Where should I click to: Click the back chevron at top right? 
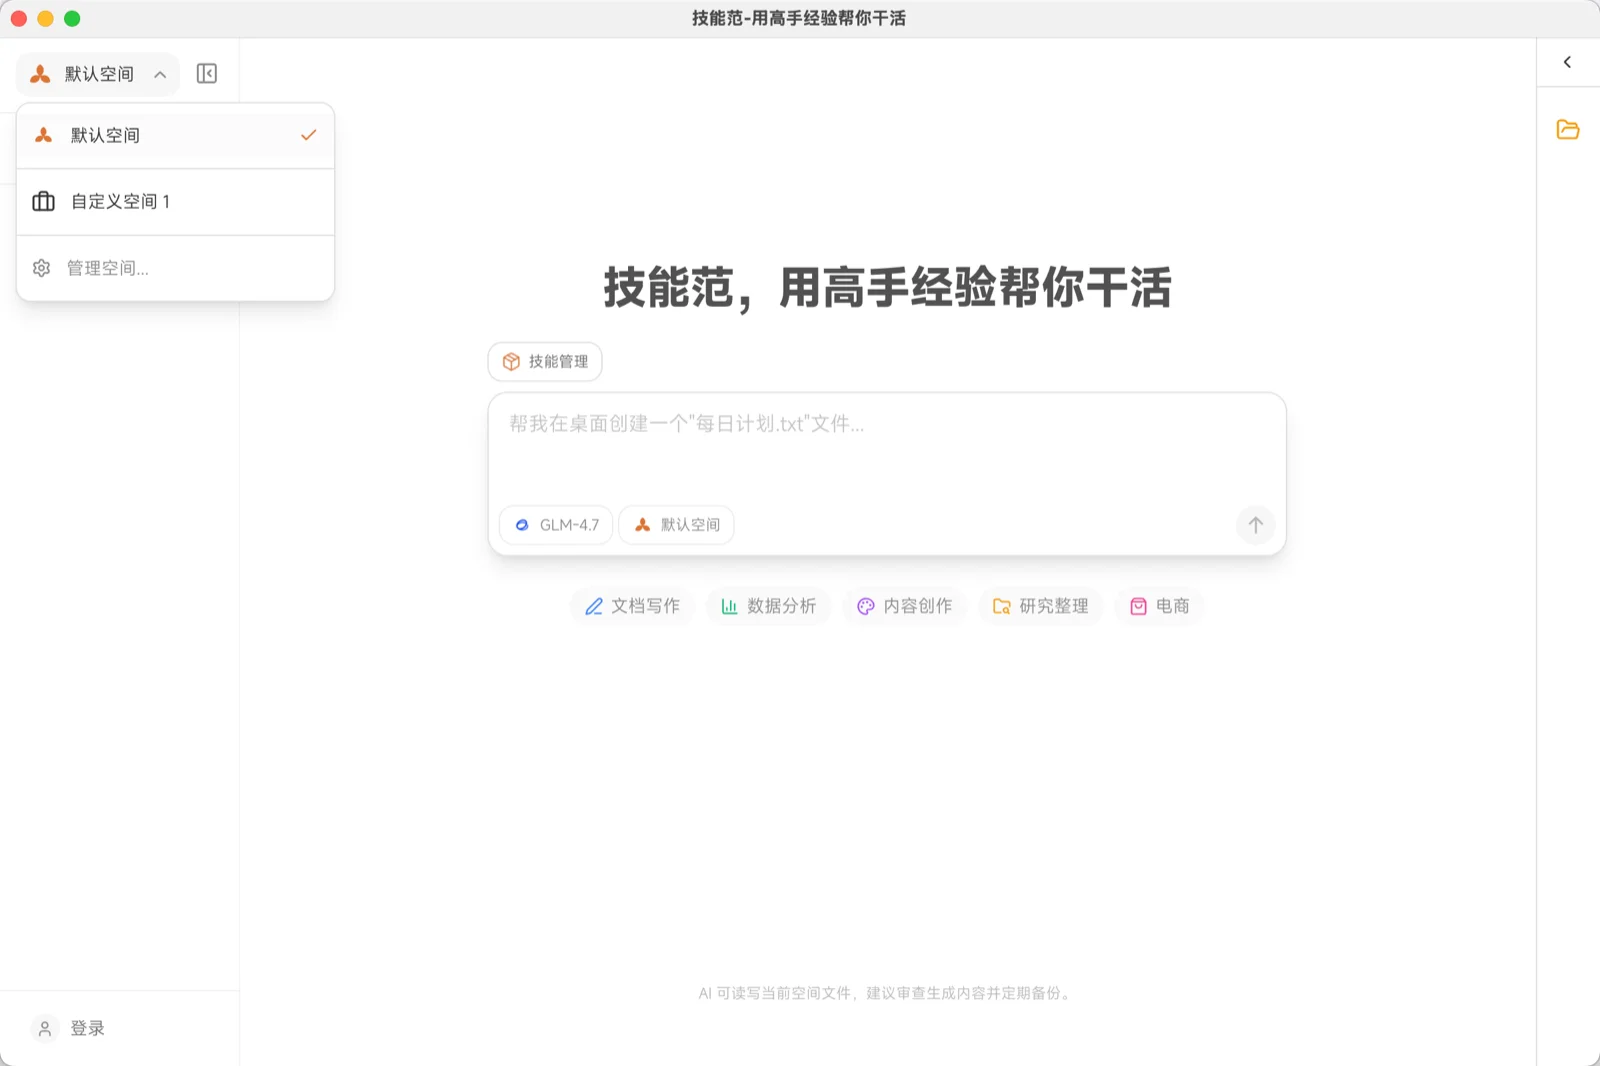(1567, 62)
